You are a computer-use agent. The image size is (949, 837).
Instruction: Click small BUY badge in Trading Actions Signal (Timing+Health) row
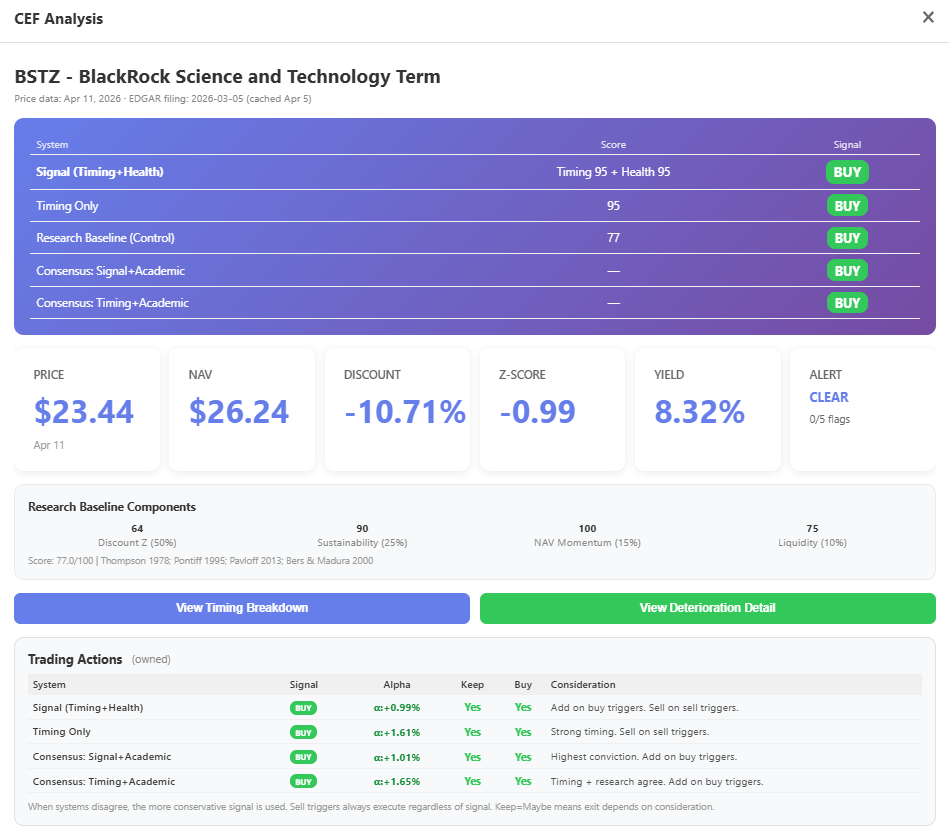[x=303, y=707]
